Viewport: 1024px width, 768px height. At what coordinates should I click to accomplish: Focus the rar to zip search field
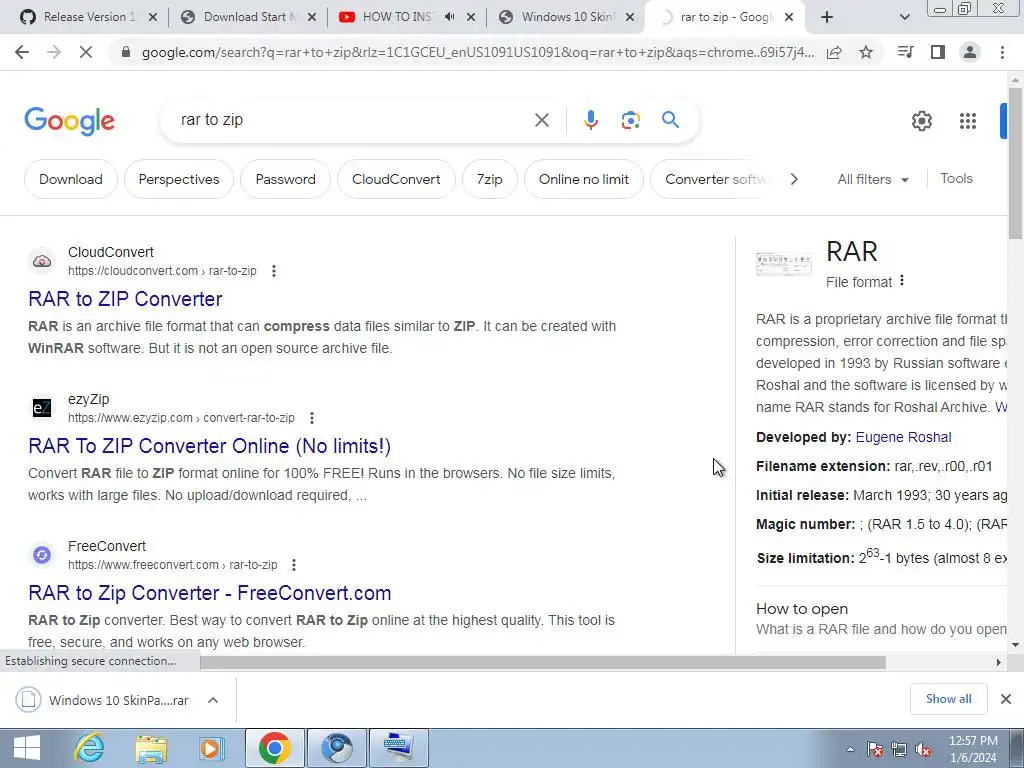point(353,120)
